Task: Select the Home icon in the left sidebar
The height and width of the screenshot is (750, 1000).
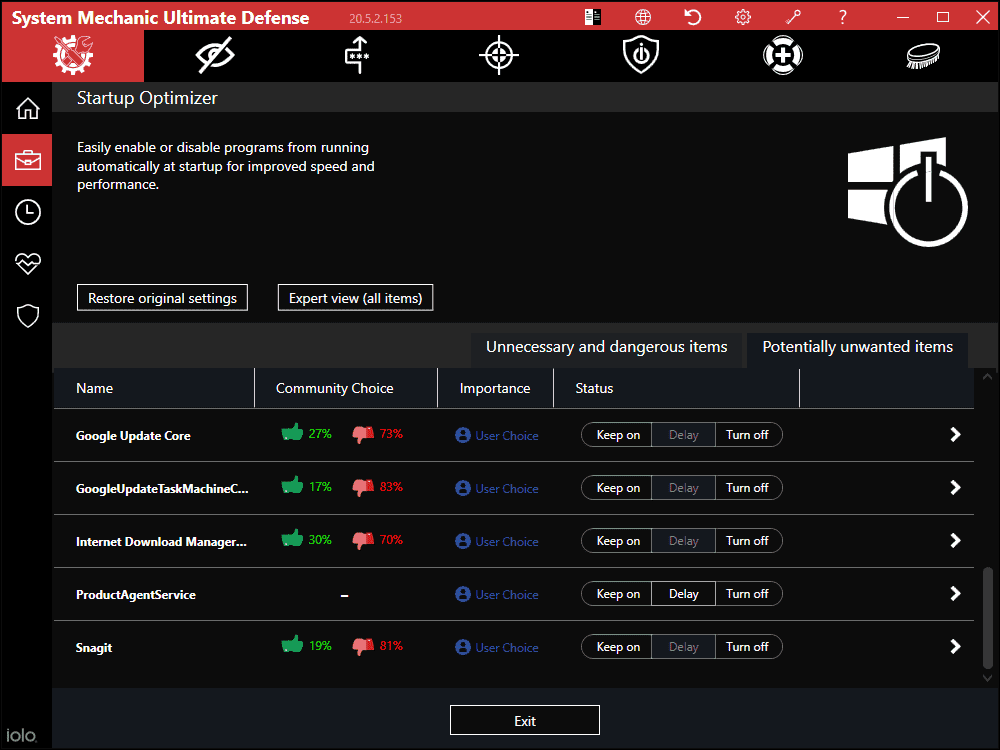Action: (27, 108)
